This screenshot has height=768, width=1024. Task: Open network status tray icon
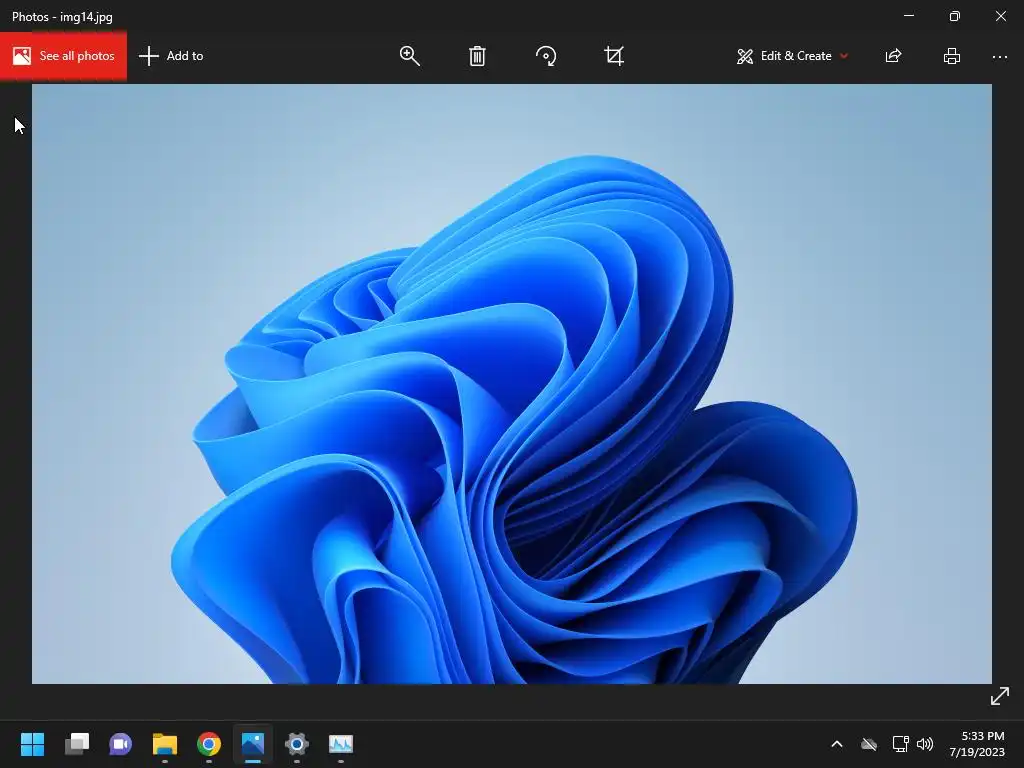(x=901, y=744)
